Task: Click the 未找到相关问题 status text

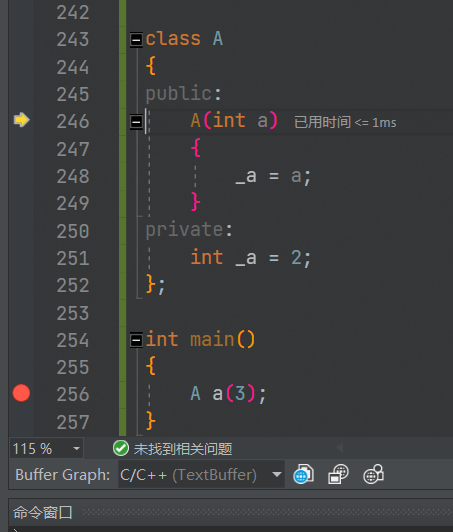Action: pos(183,449)
